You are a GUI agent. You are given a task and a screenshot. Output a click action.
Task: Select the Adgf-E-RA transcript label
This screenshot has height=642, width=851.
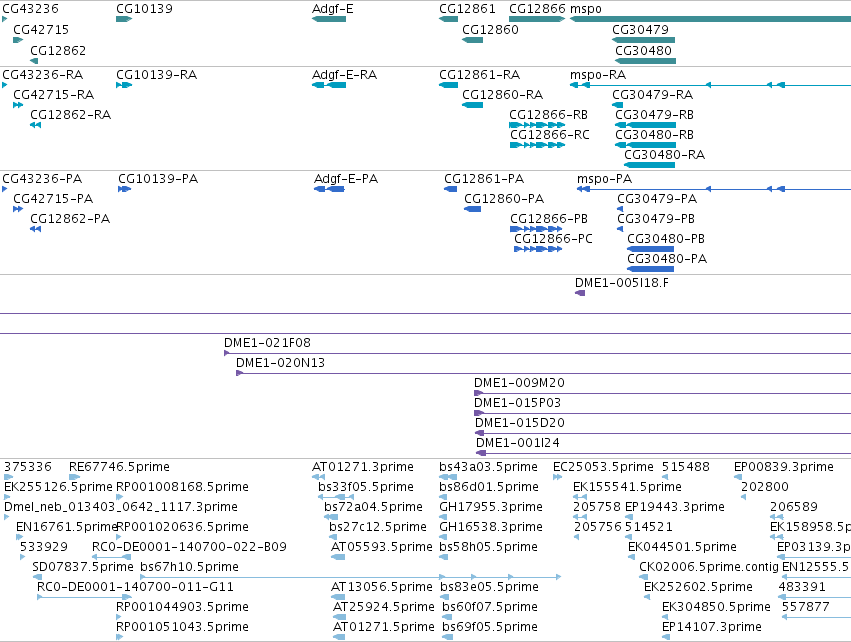(345, 74)
